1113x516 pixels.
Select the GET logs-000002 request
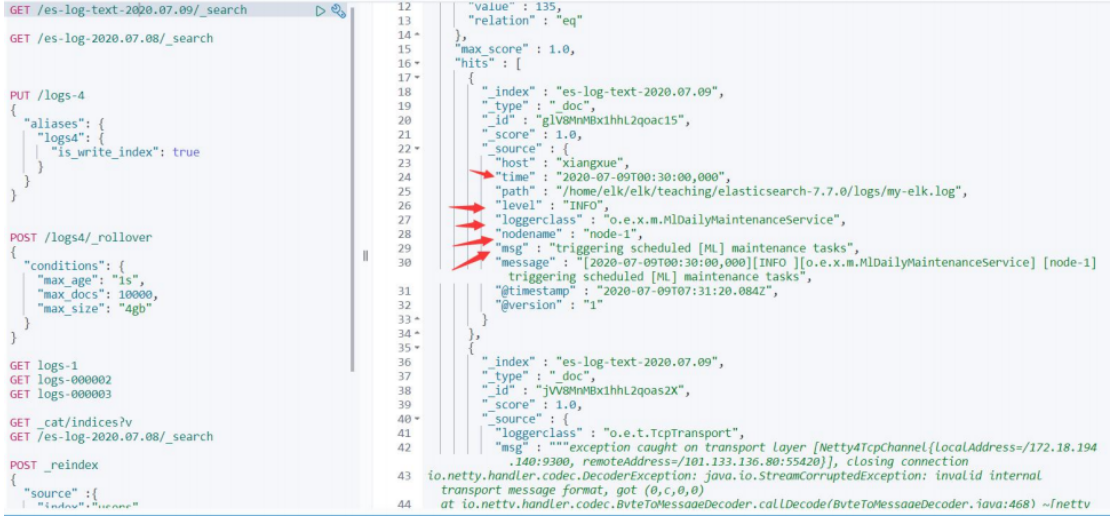click(61, 380)
